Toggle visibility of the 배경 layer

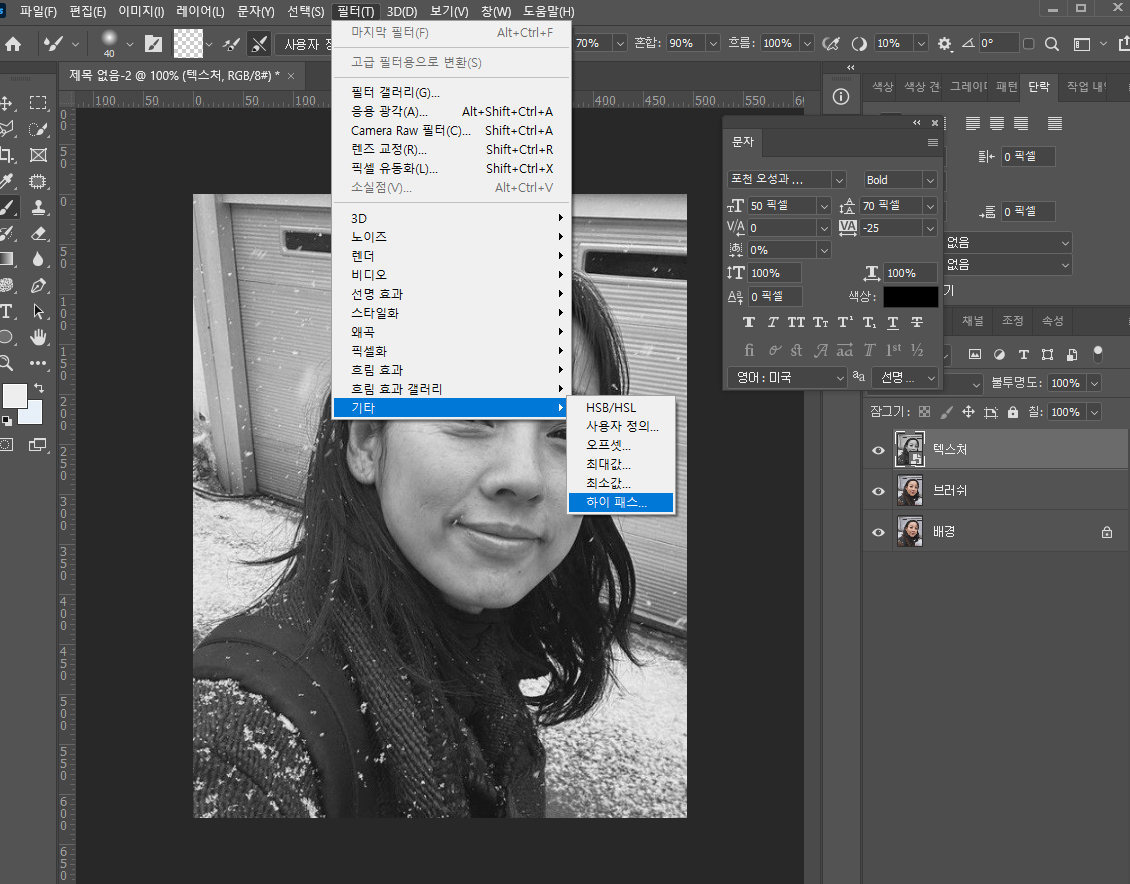coord(878,532)
